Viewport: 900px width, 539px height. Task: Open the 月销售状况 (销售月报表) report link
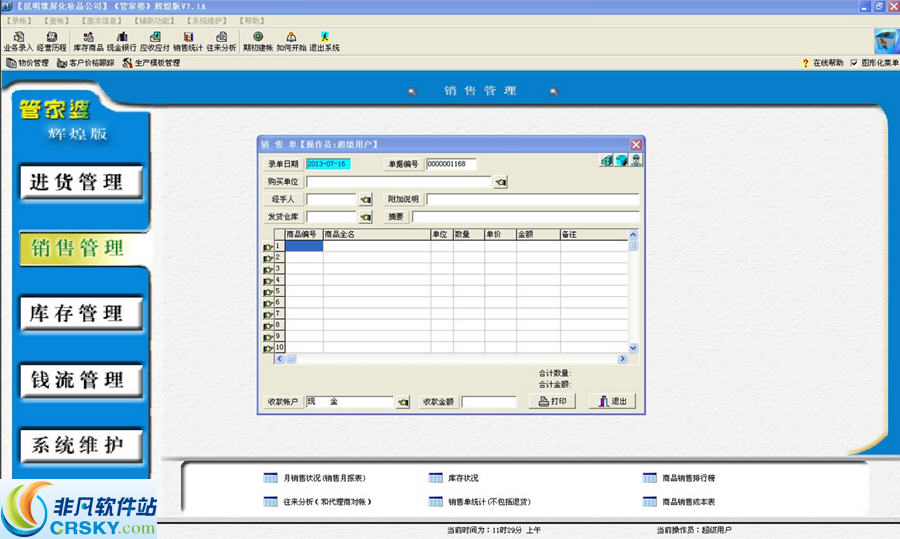(x=315, y=478)
